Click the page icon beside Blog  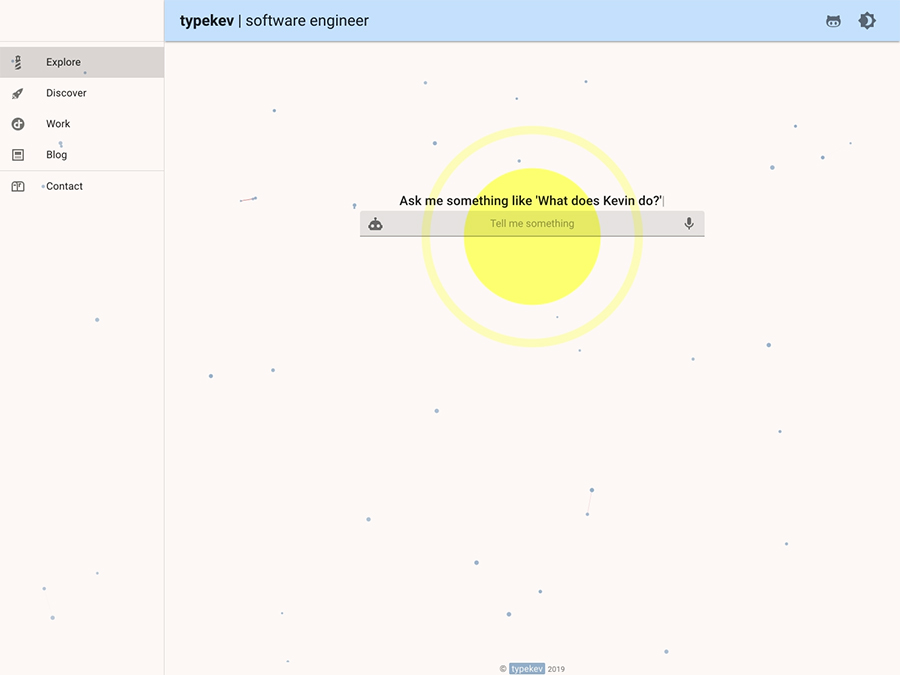tap(17, 155)
